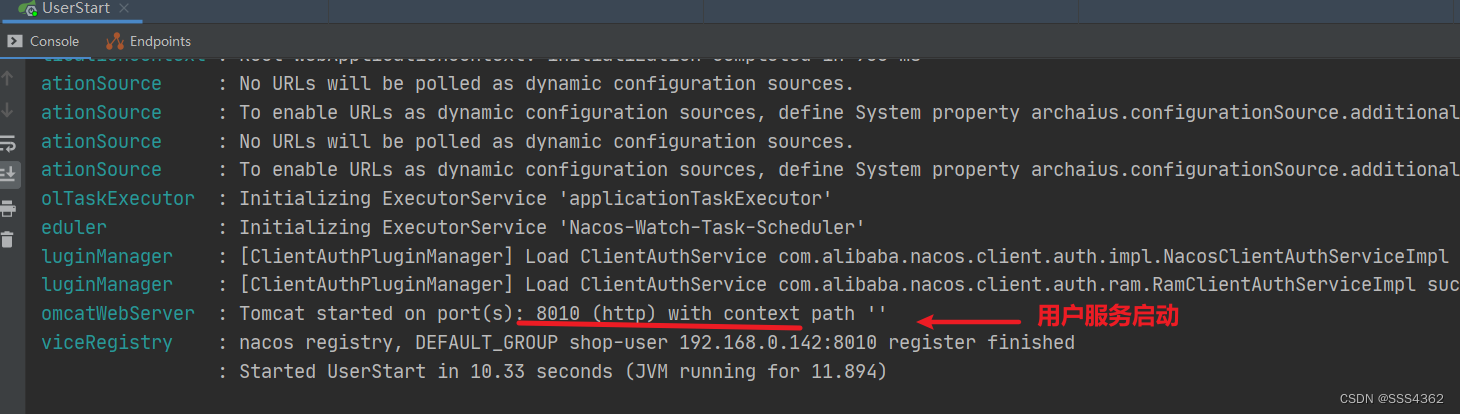
Task: Click the 'viceRegistry' logger name
Action: click(106, 343)
